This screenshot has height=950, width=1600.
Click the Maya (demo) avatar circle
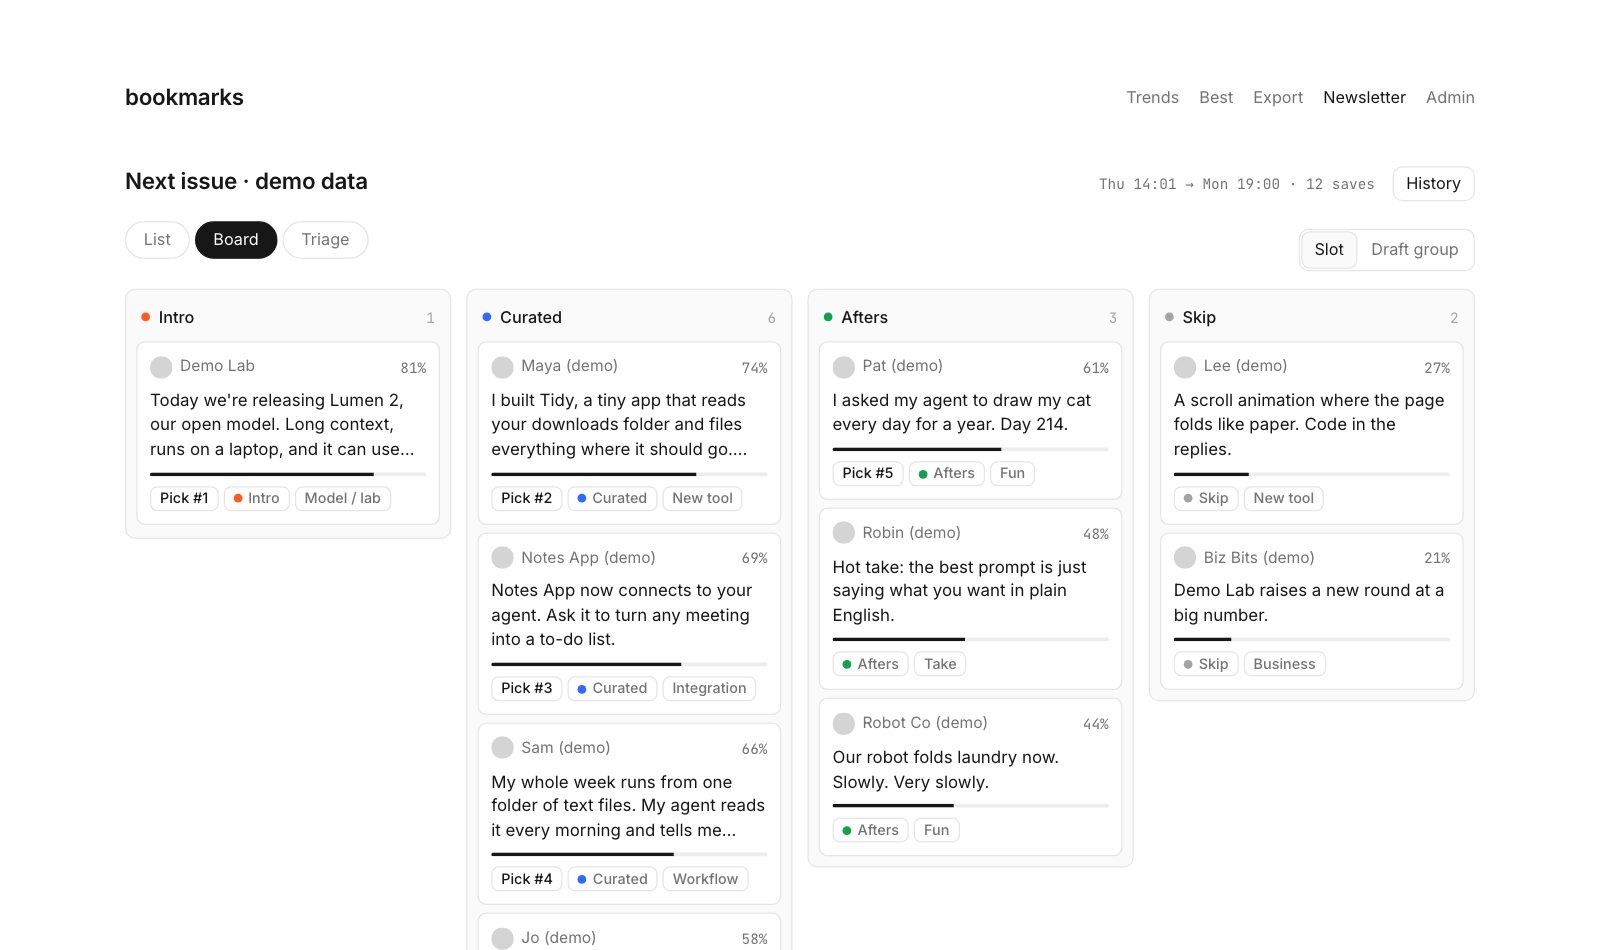click(502, 367)
